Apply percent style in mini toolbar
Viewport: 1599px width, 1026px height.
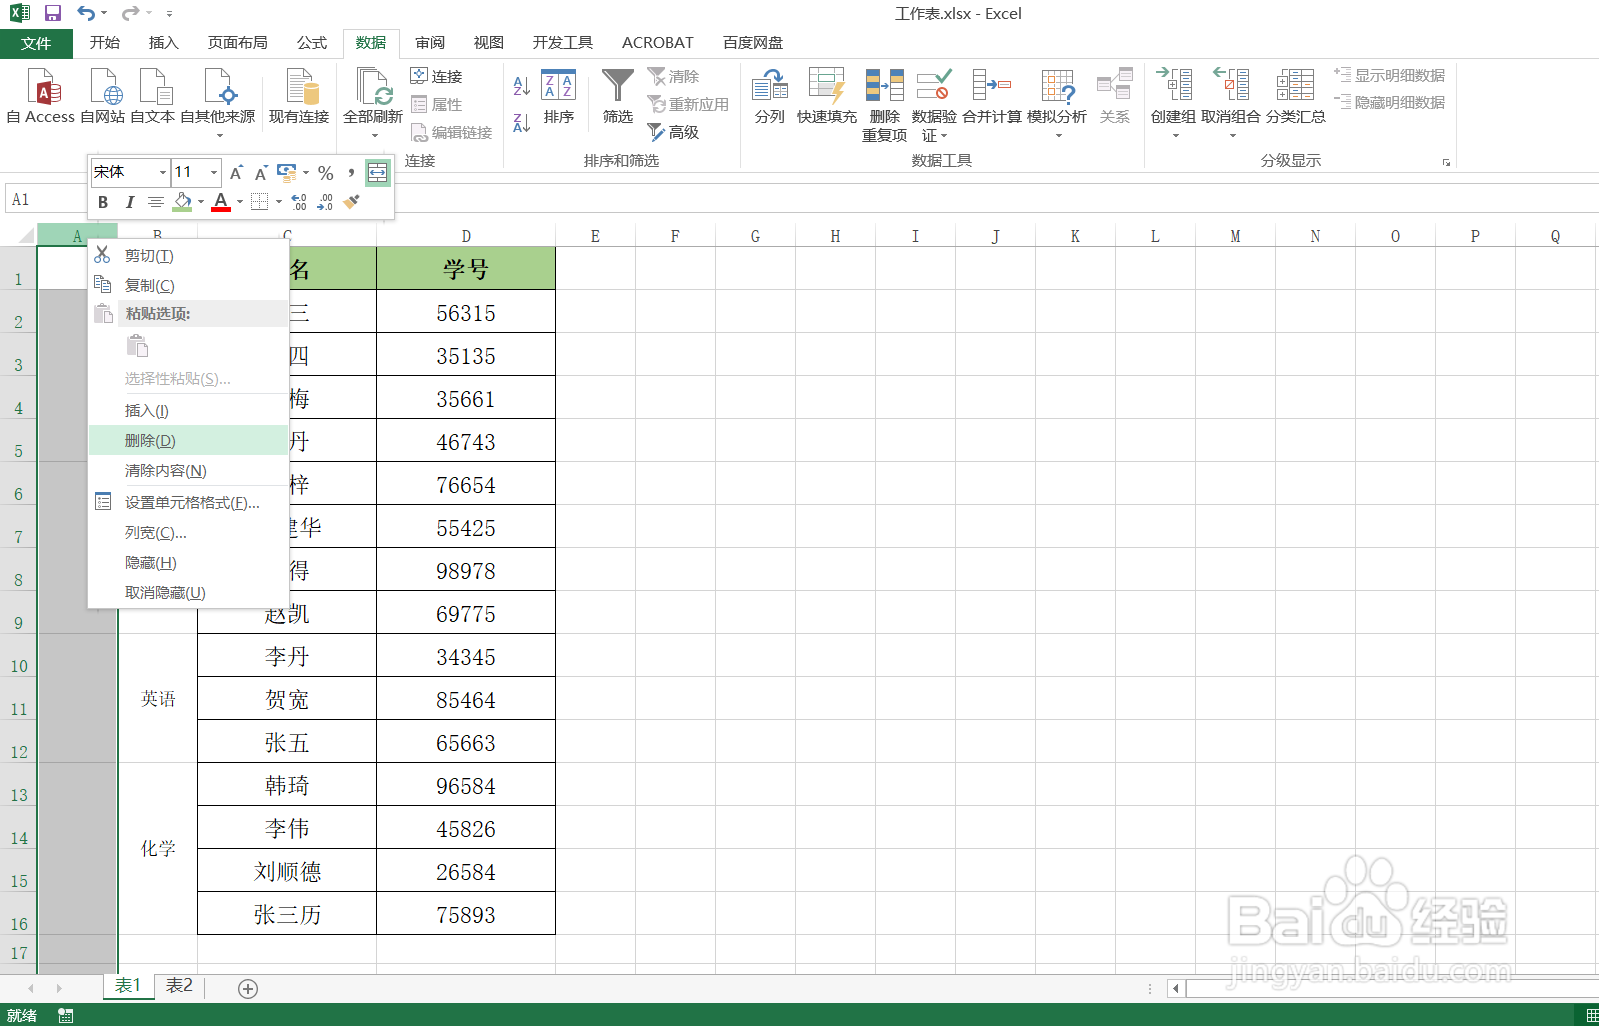coord(326,173)
